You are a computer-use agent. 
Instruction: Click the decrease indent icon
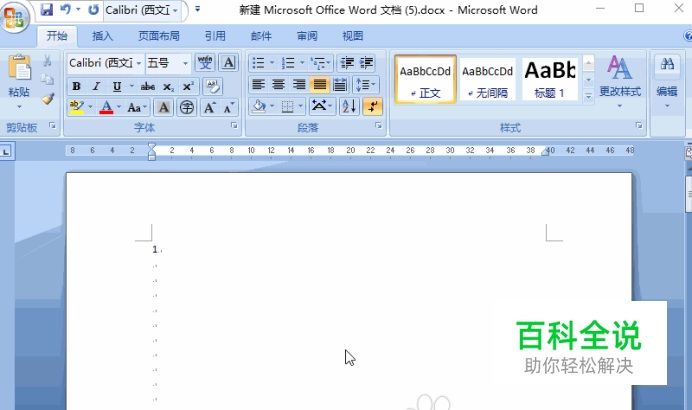click(347, 63)
